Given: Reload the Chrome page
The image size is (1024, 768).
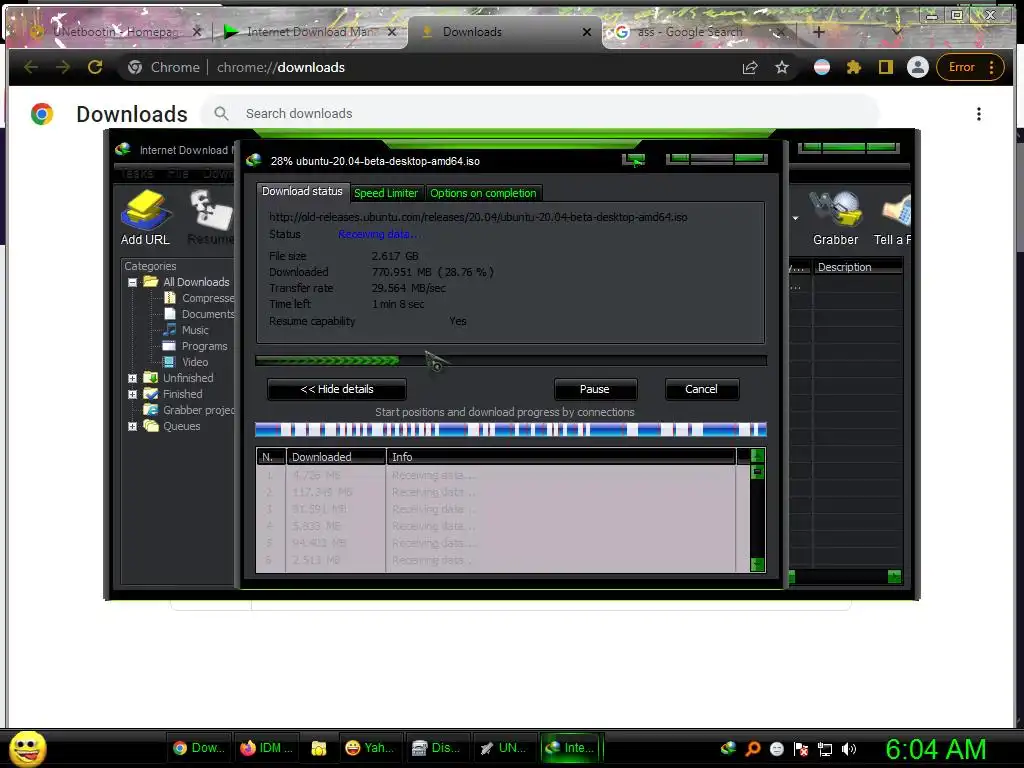Looking at the screenshot, I should (x=95, y=67).
